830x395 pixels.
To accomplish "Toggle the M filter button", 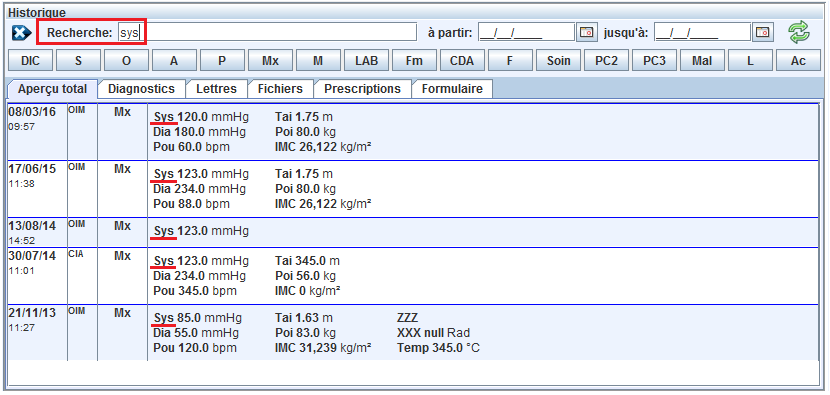I will [x=319, y=60].
